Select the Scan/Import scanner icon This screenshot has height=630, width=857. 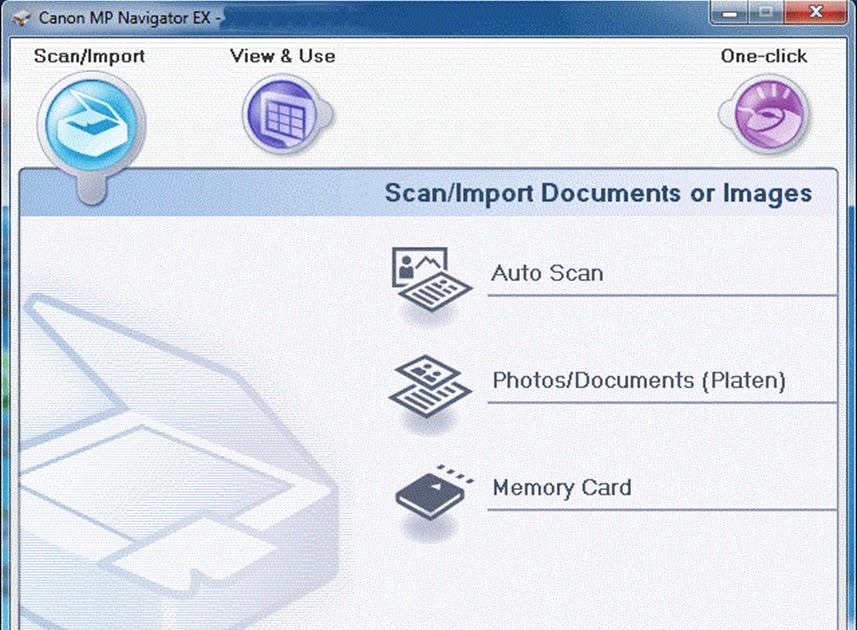coord(91,126)
